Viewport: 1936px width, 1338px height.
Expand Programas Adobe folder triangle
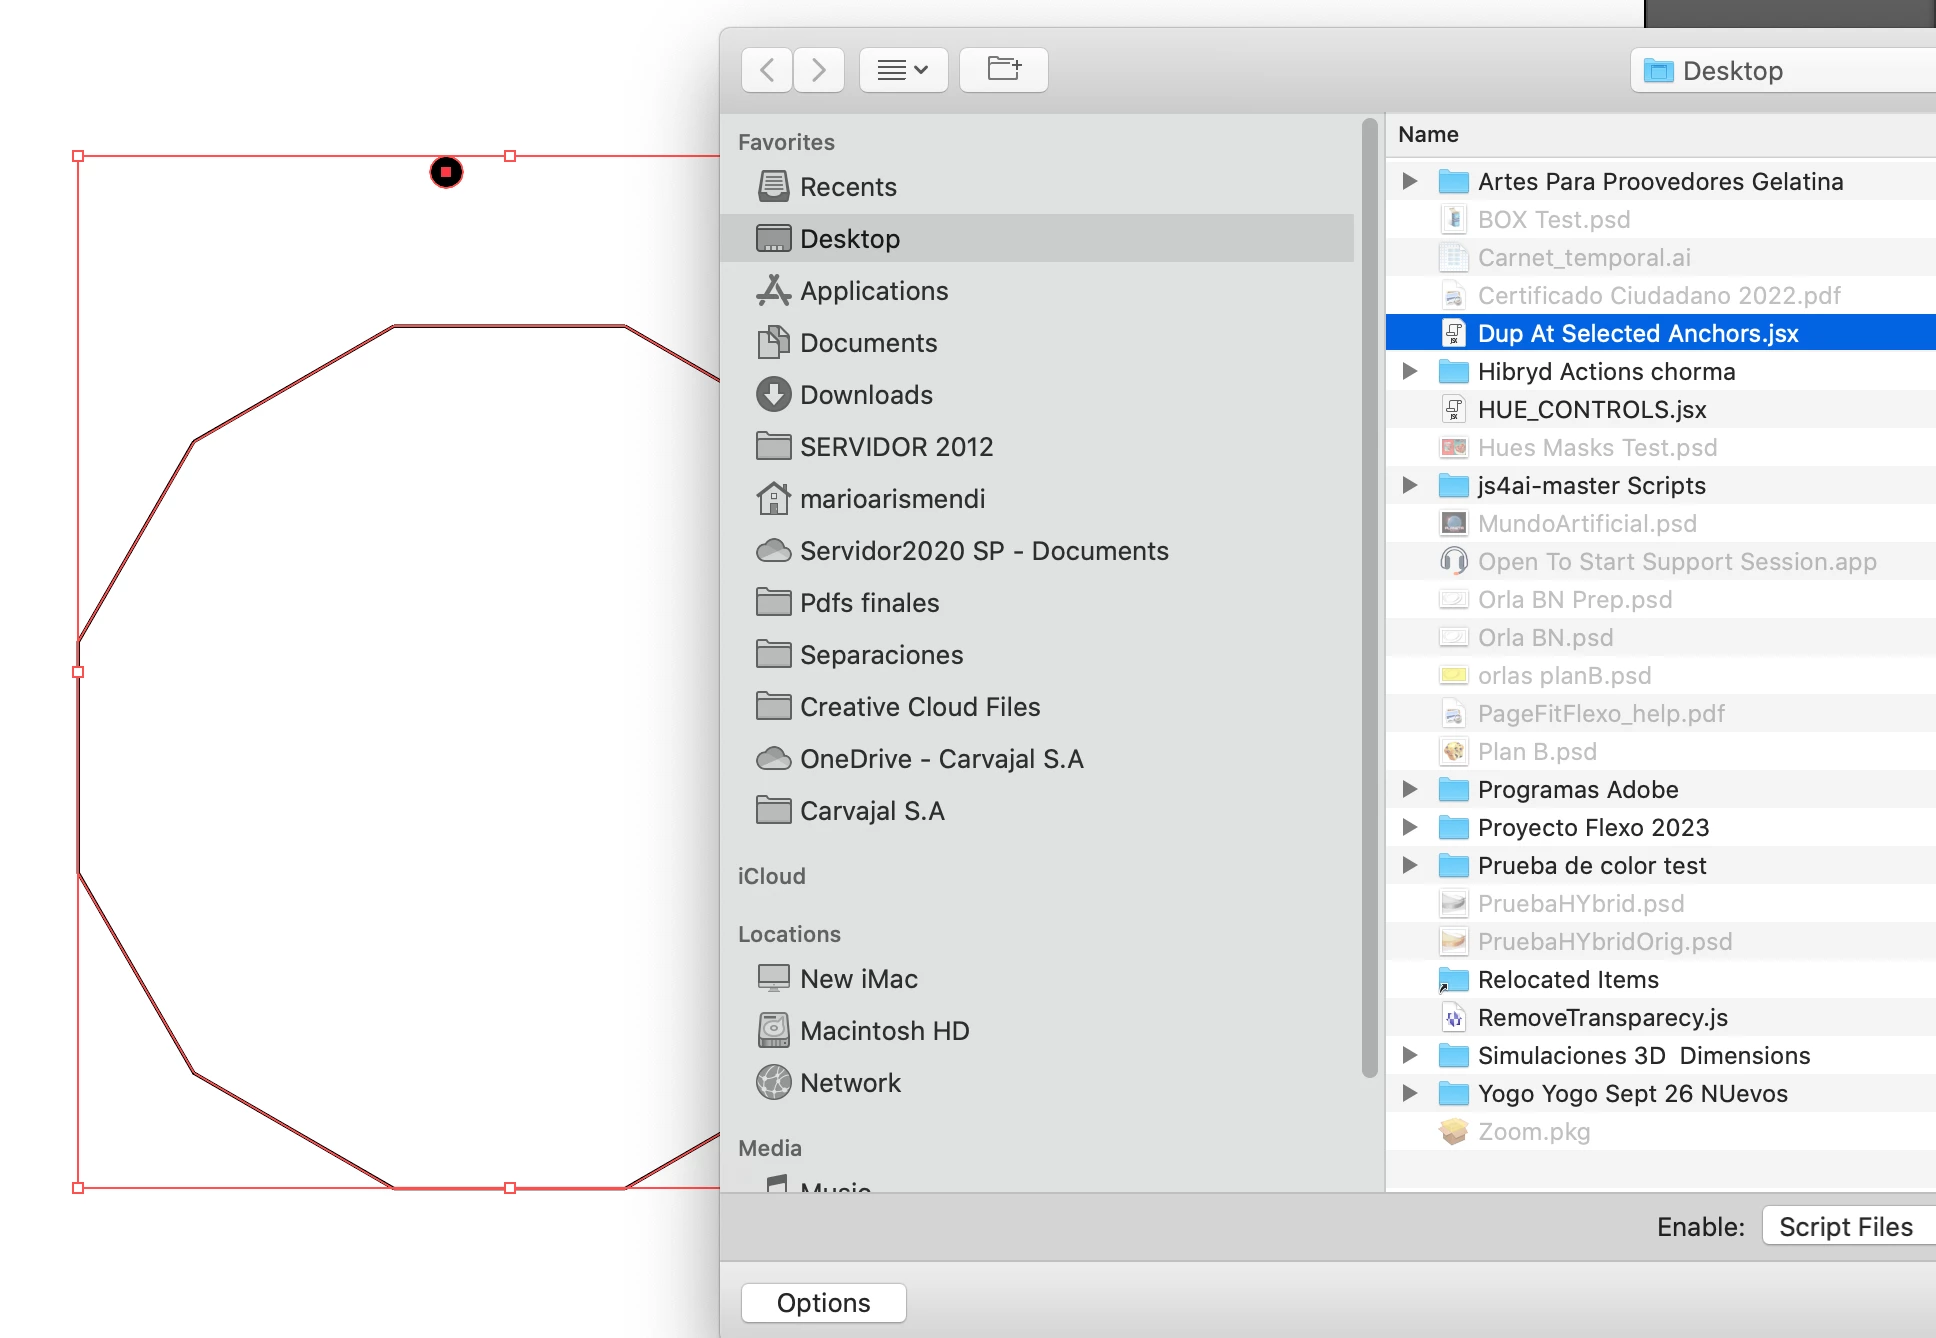coord(1410,790)
